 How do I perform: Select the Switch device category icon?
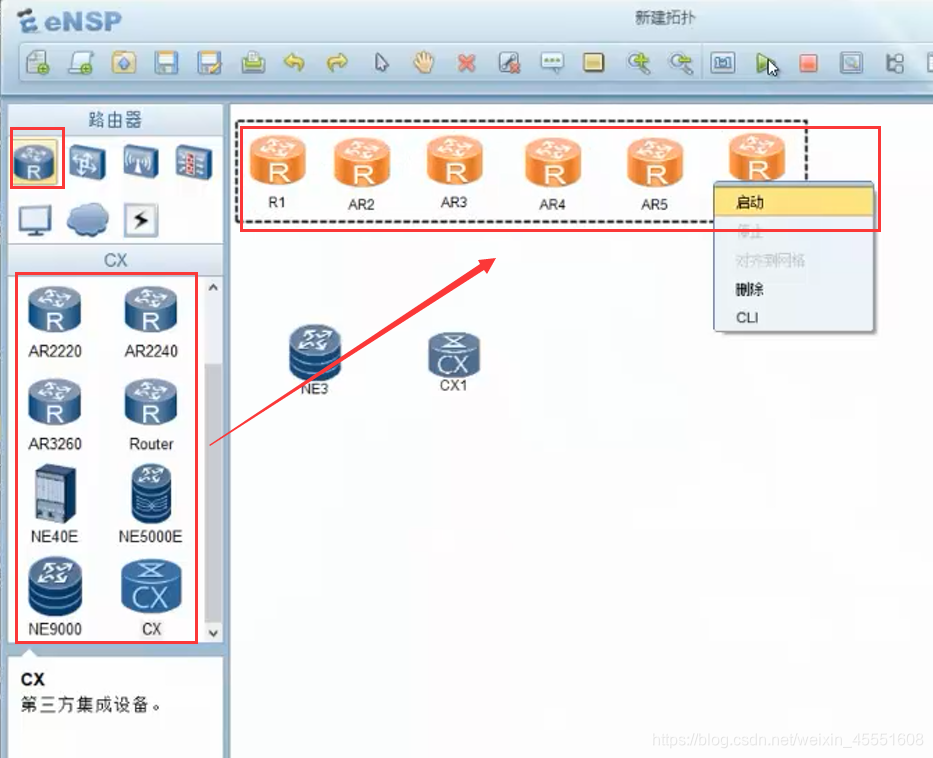coord(88,162)
